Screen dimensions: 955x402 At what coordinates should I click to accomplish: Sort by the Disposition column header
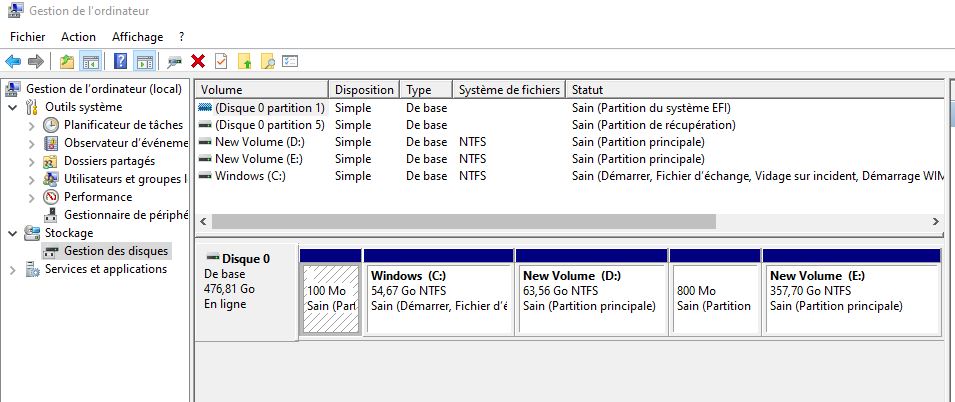coord(364,90)
